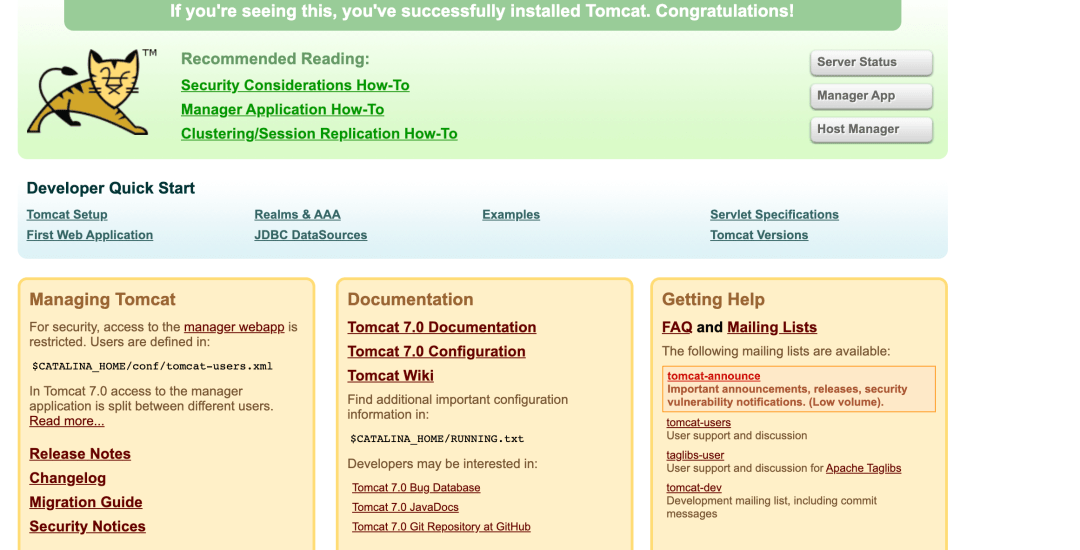
Task: Click the 'Development mailing list, including commit messages' text
Action: [x=771, y=507]
